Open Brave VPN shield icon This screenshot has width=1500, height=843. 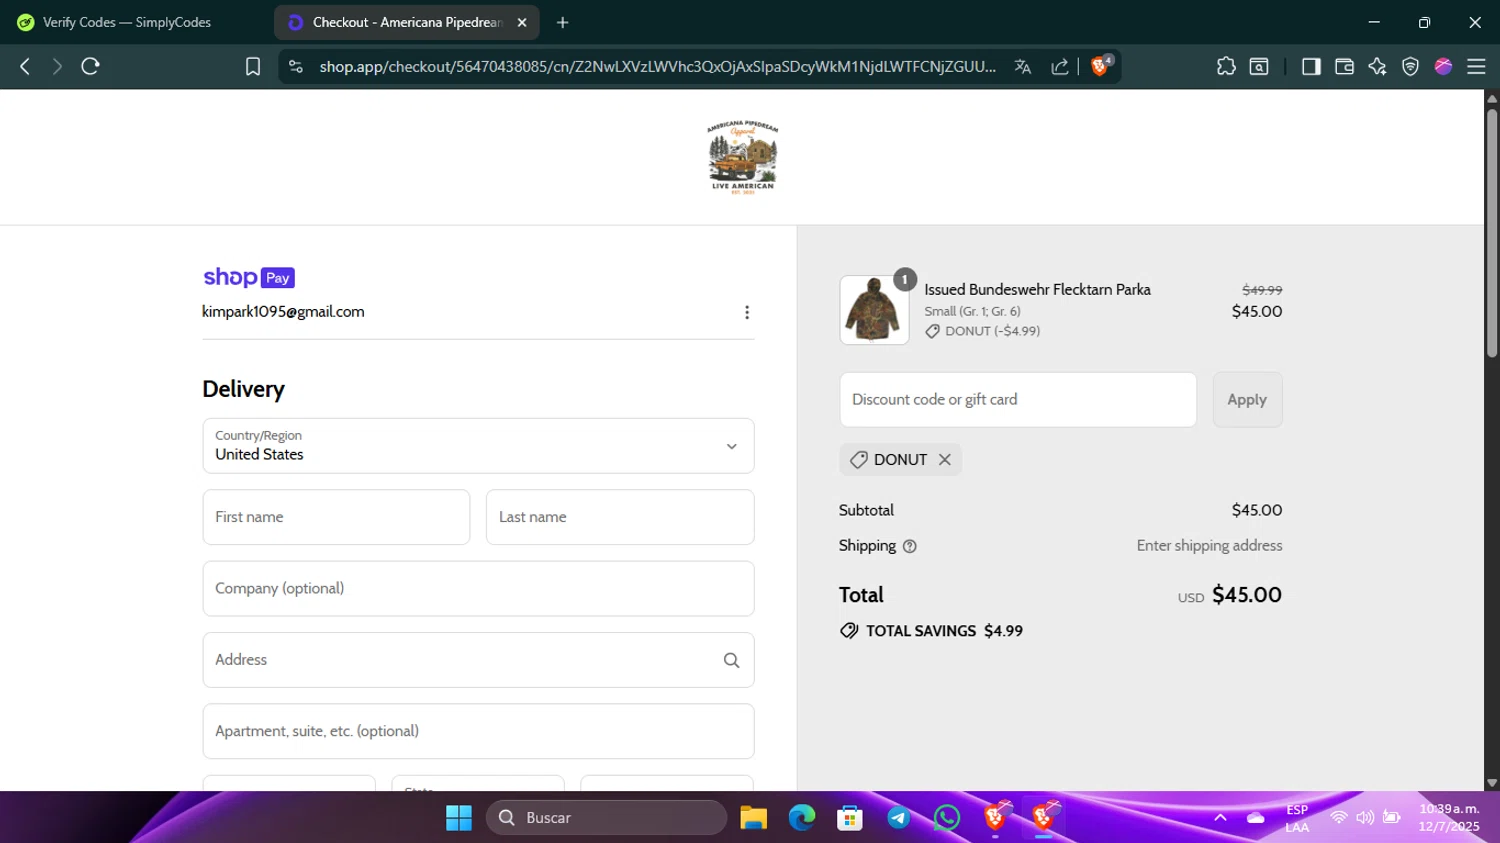point(1410,66)
